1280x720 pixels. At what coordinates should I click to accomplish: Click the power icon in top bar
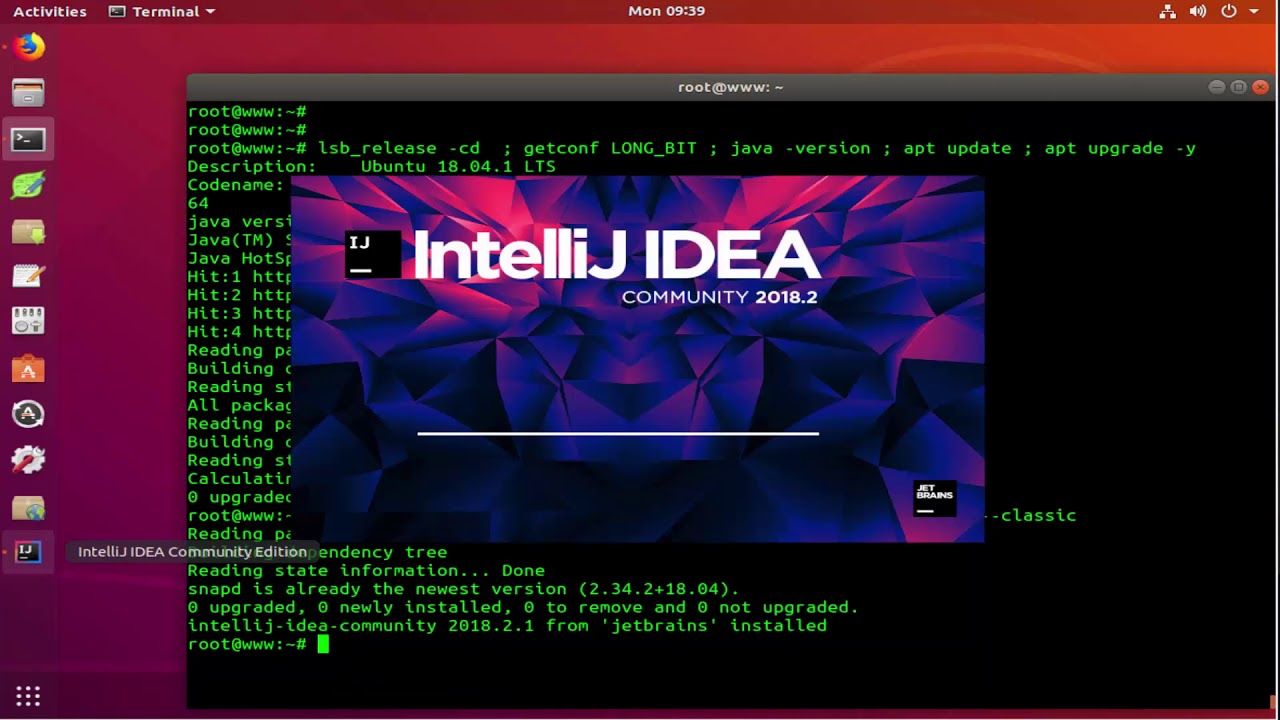[x=1229, y=11]
